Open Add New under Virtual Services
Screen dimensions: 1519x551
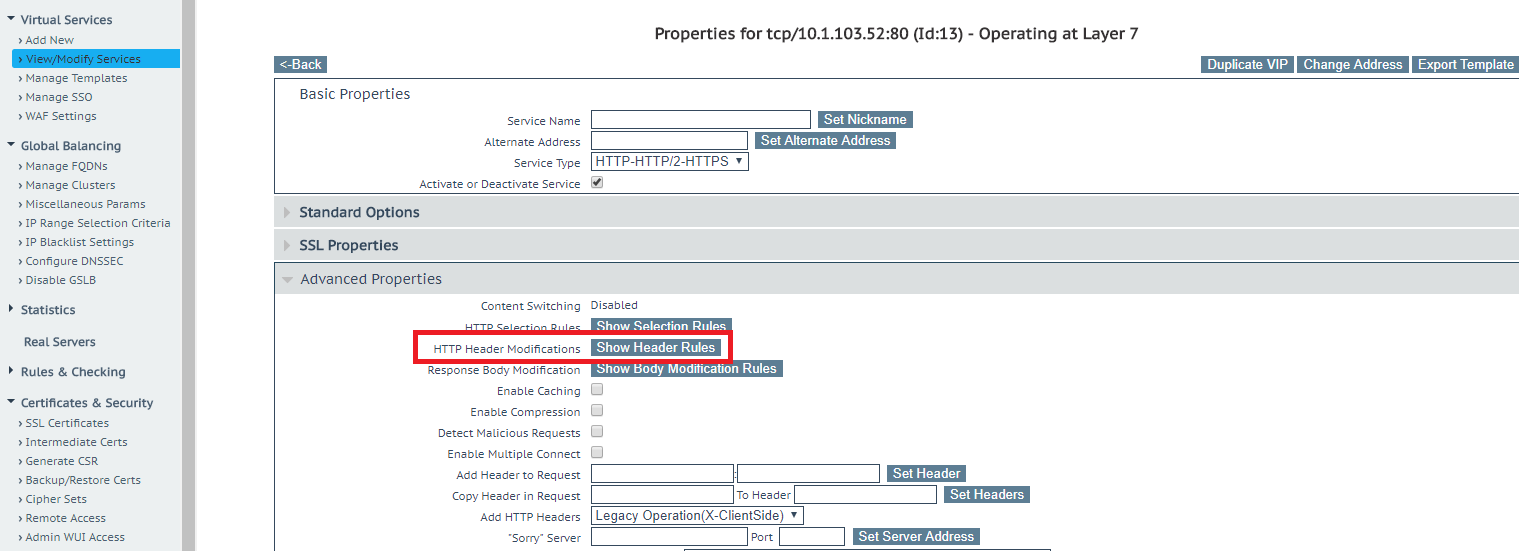[49, 40]
